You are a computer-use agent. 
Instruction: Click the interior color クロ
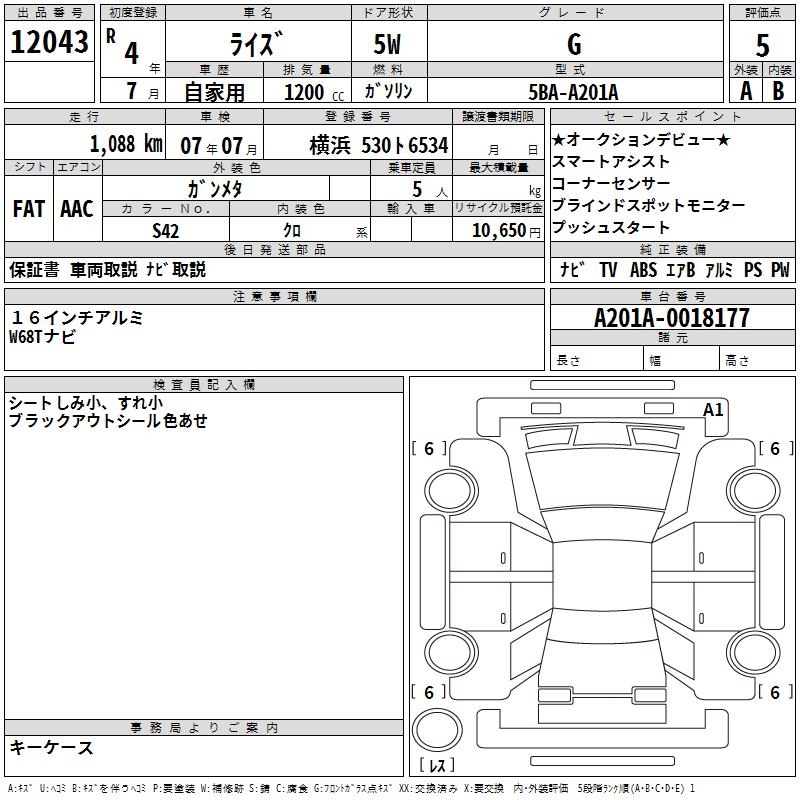pos(292,231)
